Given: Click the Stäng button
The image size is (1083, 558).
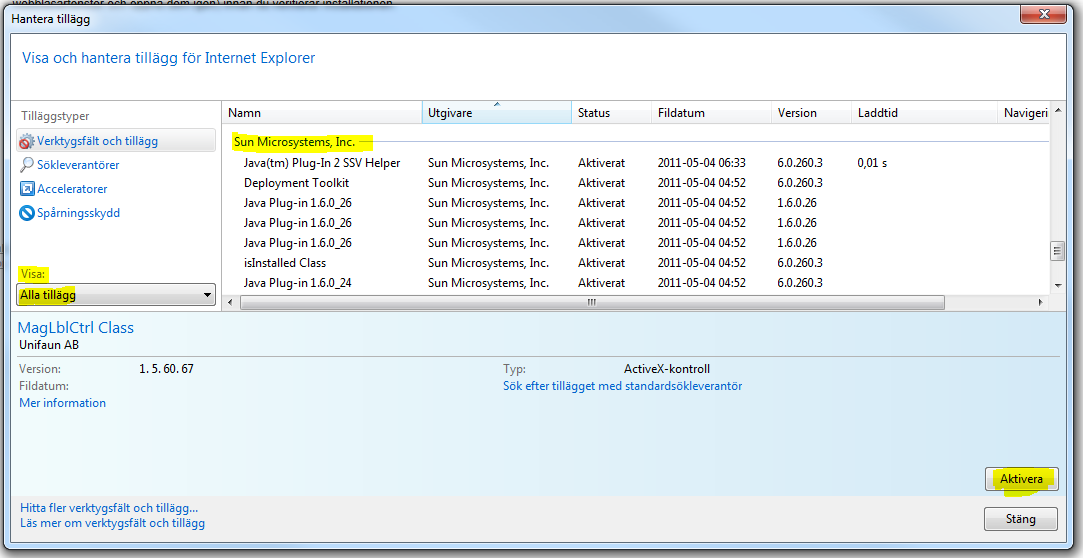Looking at the screenshot, I should click(1021, 519).
